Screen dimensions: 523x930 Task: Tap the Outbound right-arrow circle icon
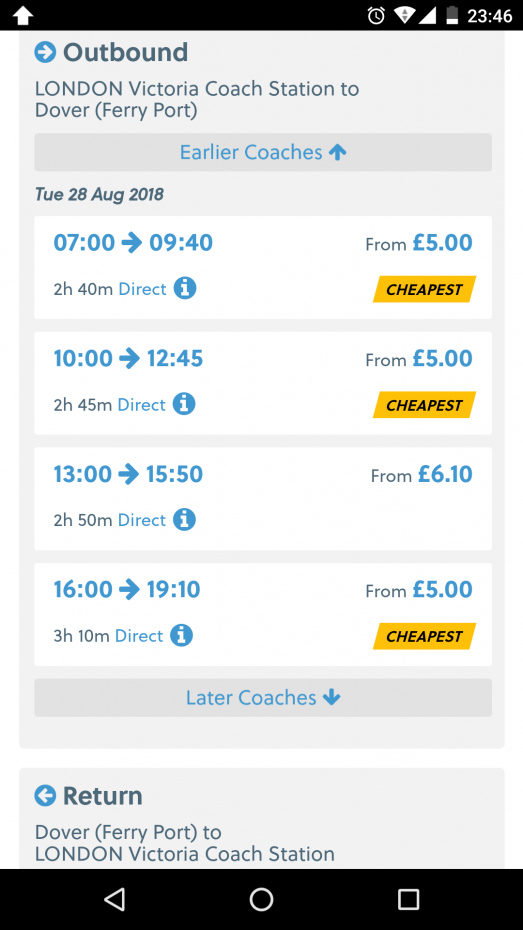[45, 52]
